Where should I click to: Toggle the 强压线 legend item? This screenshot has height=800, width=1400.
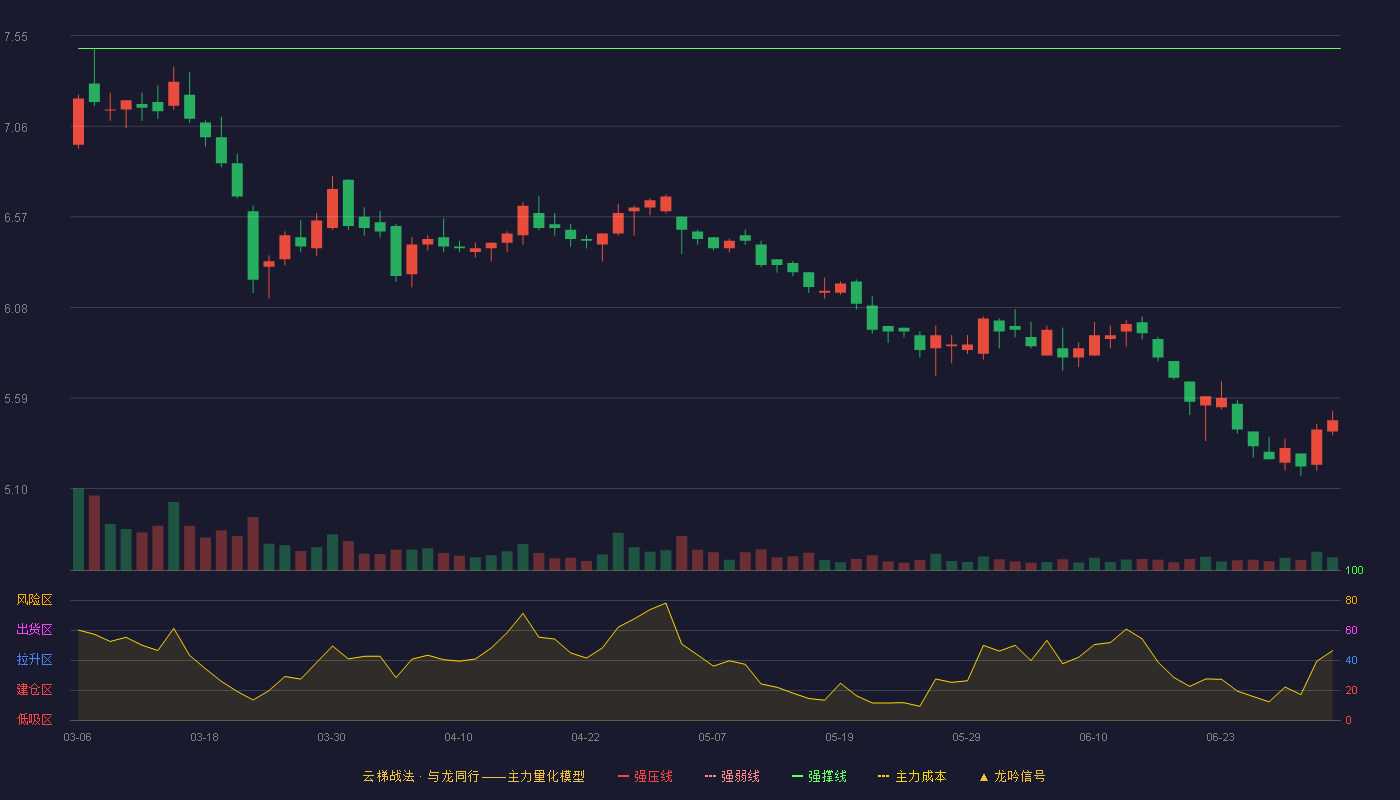[645, 776]
